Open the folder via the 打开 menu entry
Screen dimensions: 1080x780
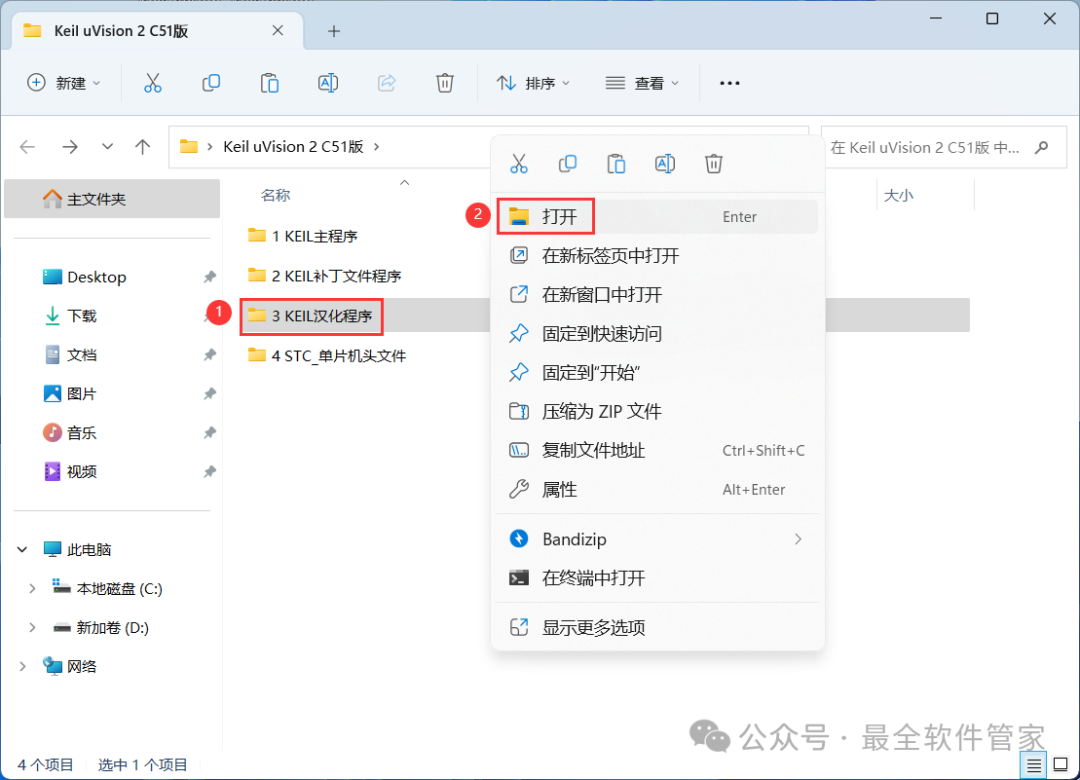tap(559, 216)
